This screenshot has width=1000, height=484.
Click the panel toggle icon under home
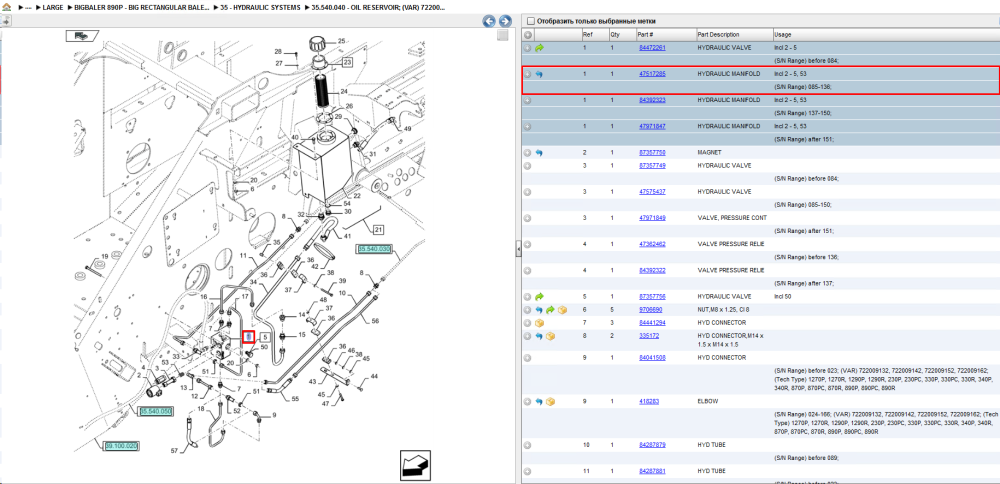6,20
